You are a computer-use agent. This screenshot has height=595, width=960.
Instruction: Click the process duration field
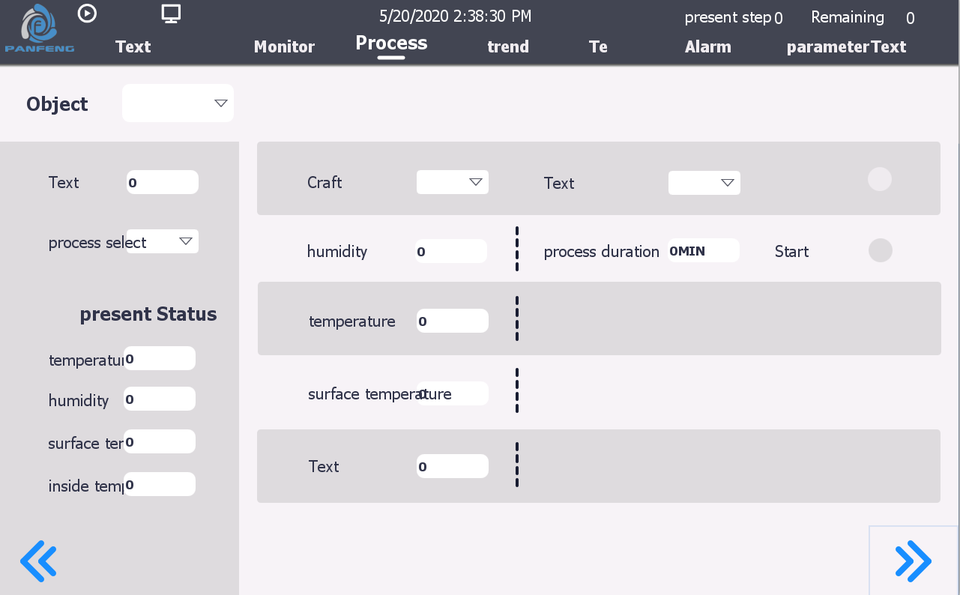point(703,251)
